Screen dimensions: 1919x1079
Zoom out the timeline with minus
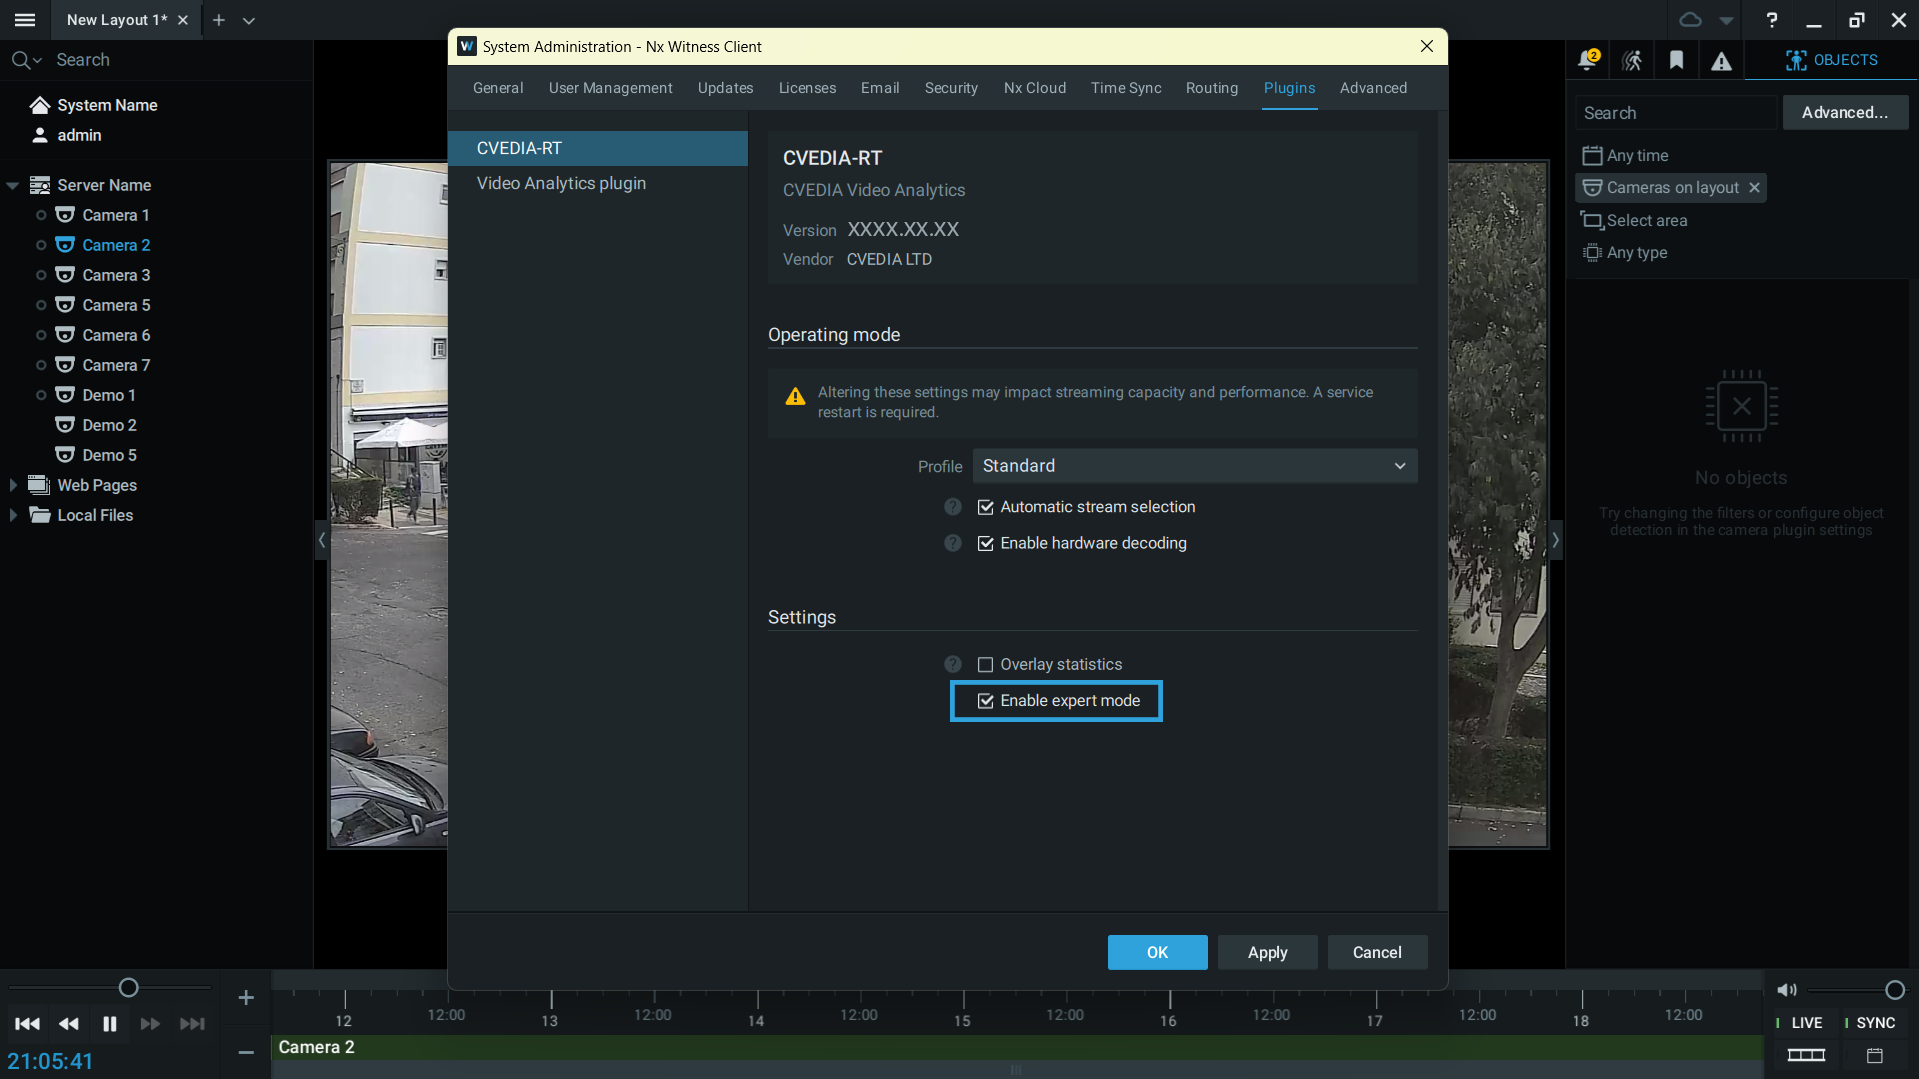pyautogui.click(x=246, y=1052)
